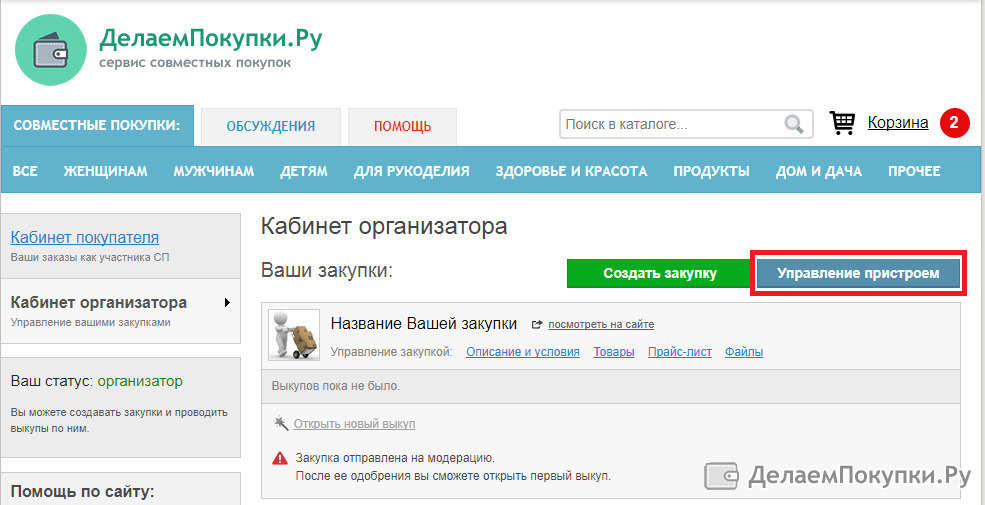Select the ЖЕНЩИНАМ category
The height and width of the screenshot is (505, 985).
click(106, 171)
